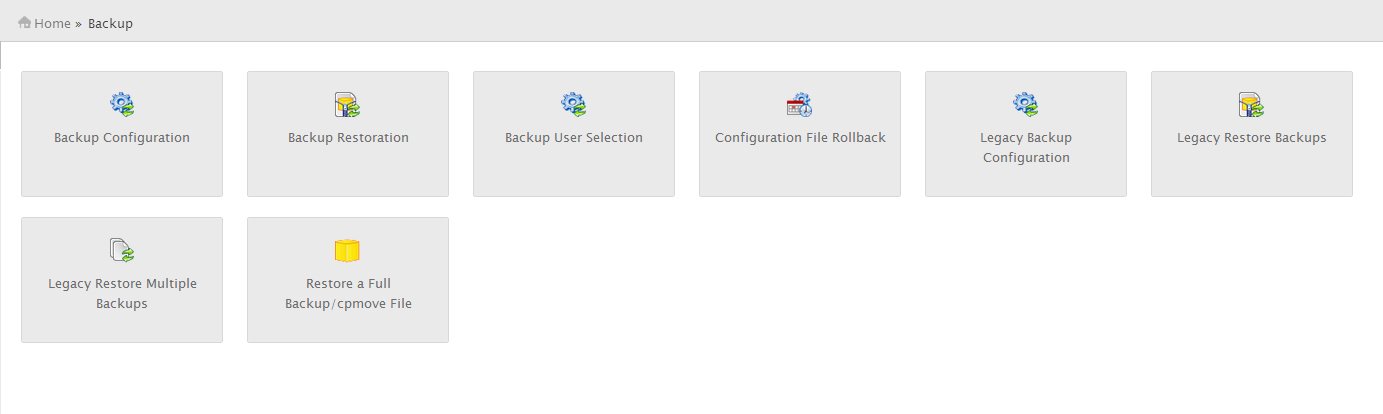The image size is (1383, 414).
Task: Click the Backup Restoration icon
Action: point(347,104)
